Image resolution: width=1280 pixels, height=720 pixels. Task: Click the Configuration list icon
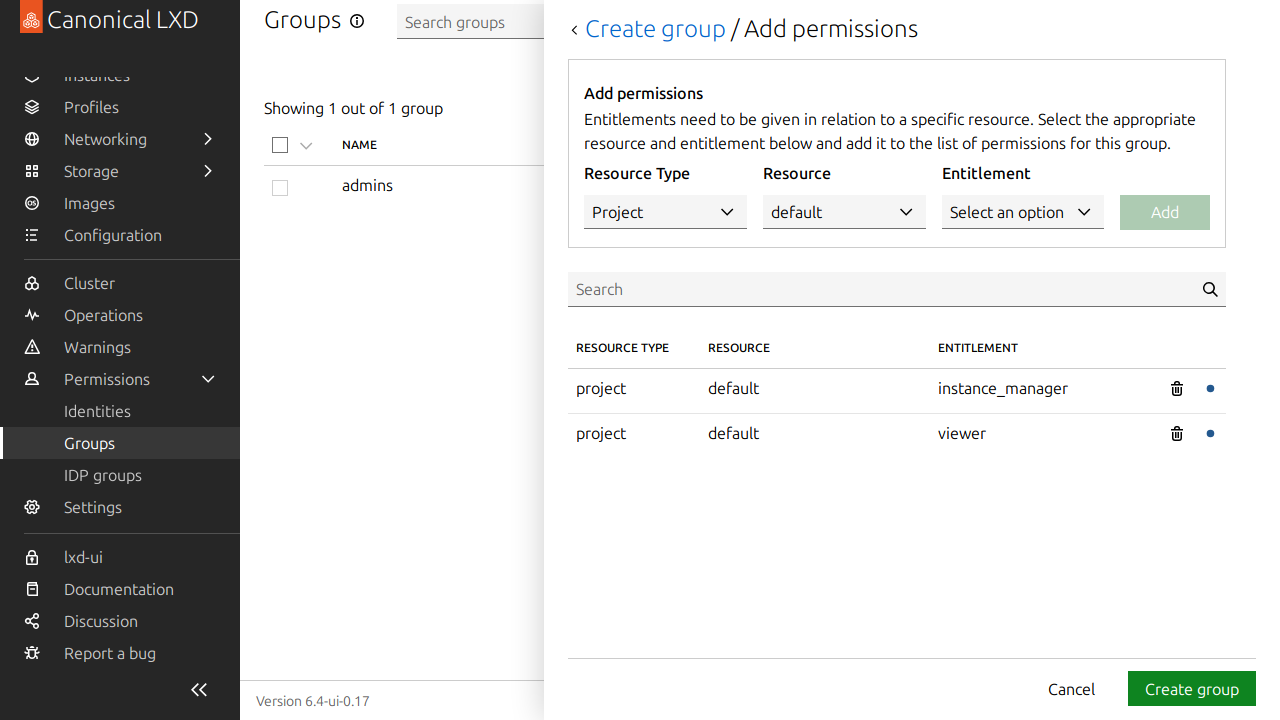click(x=32, y=235)
